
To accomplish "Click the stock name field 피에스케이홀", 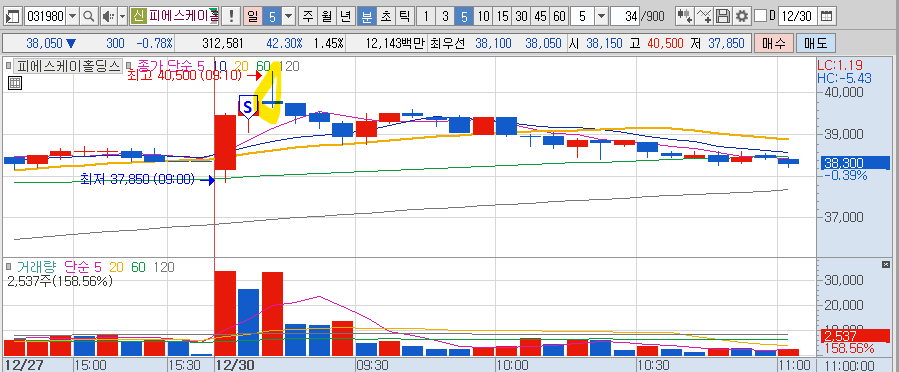I will pos(183,16).
